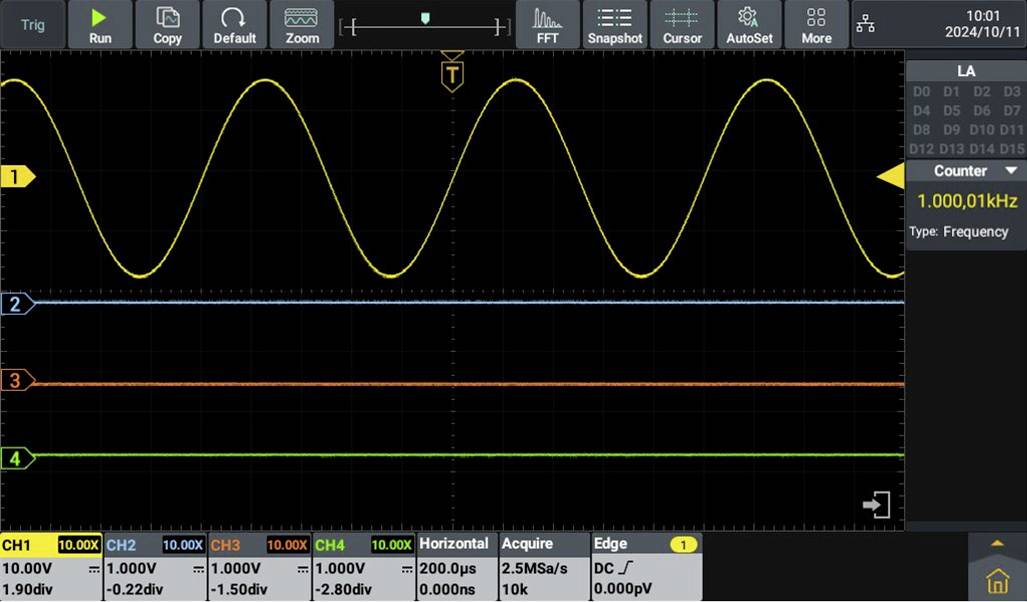Copy the current screen with the Copy icon
This screenshot has width=1027, height=602.
point(166,25)
